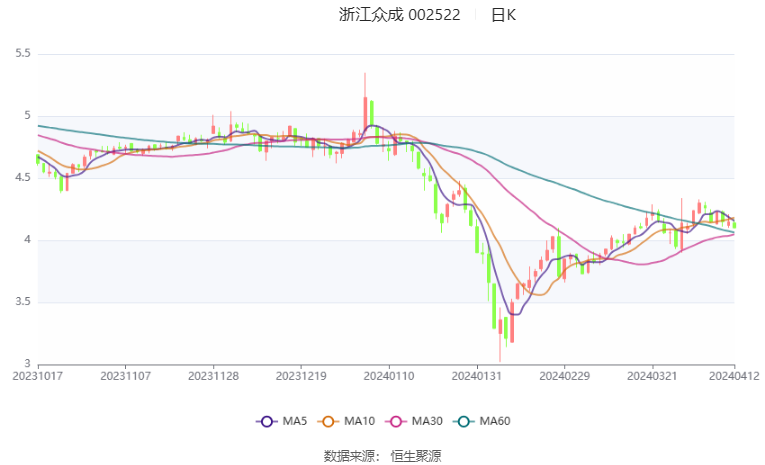The image size is (765, 465).
Task: Hide the MA60 series via its label
Action: pos(495,421)
